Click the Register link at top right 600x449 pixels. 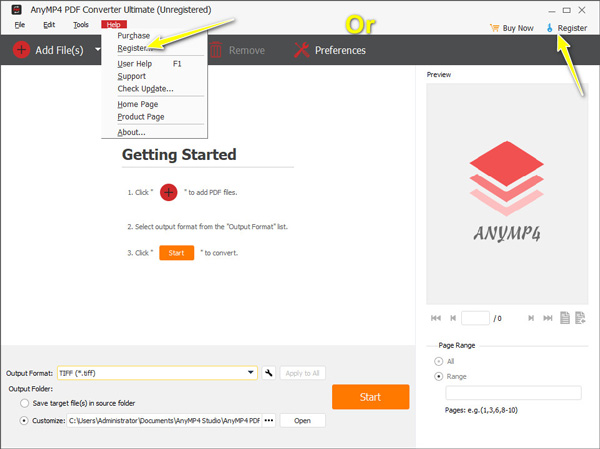click(572, 28)
